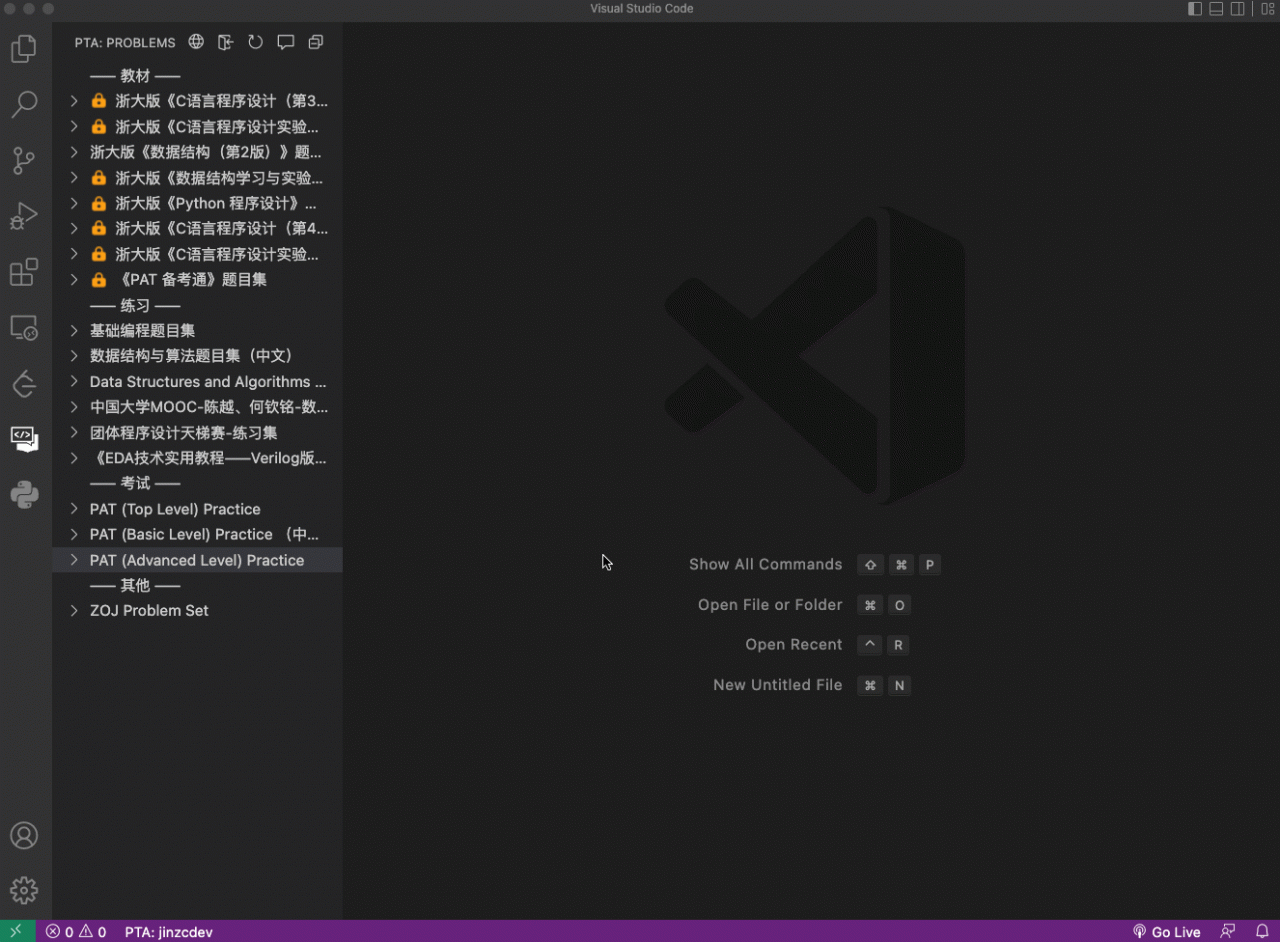Expand 浙大版《Python 程序设计》 item
This screenshot has width=1280, height=942.
point(74,203)
